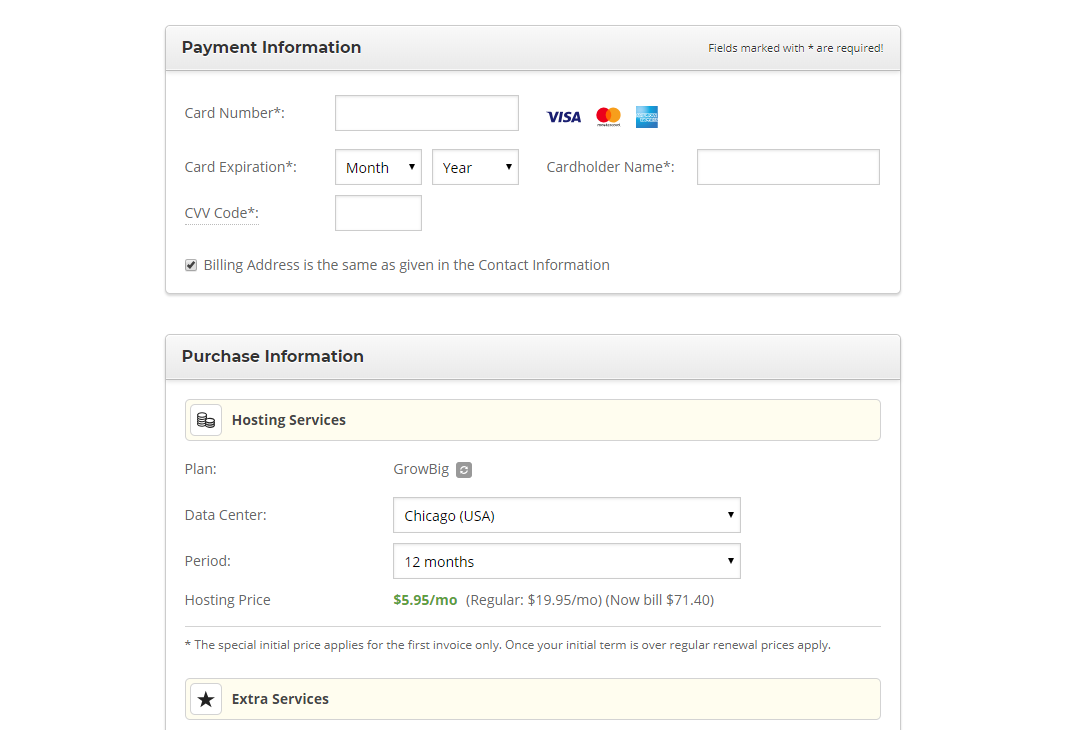This screenshot has width=1081, height=730.
Task: Open the Period dropdown set to 12 months
Action: pyautogui.click(x=566, y=561)
